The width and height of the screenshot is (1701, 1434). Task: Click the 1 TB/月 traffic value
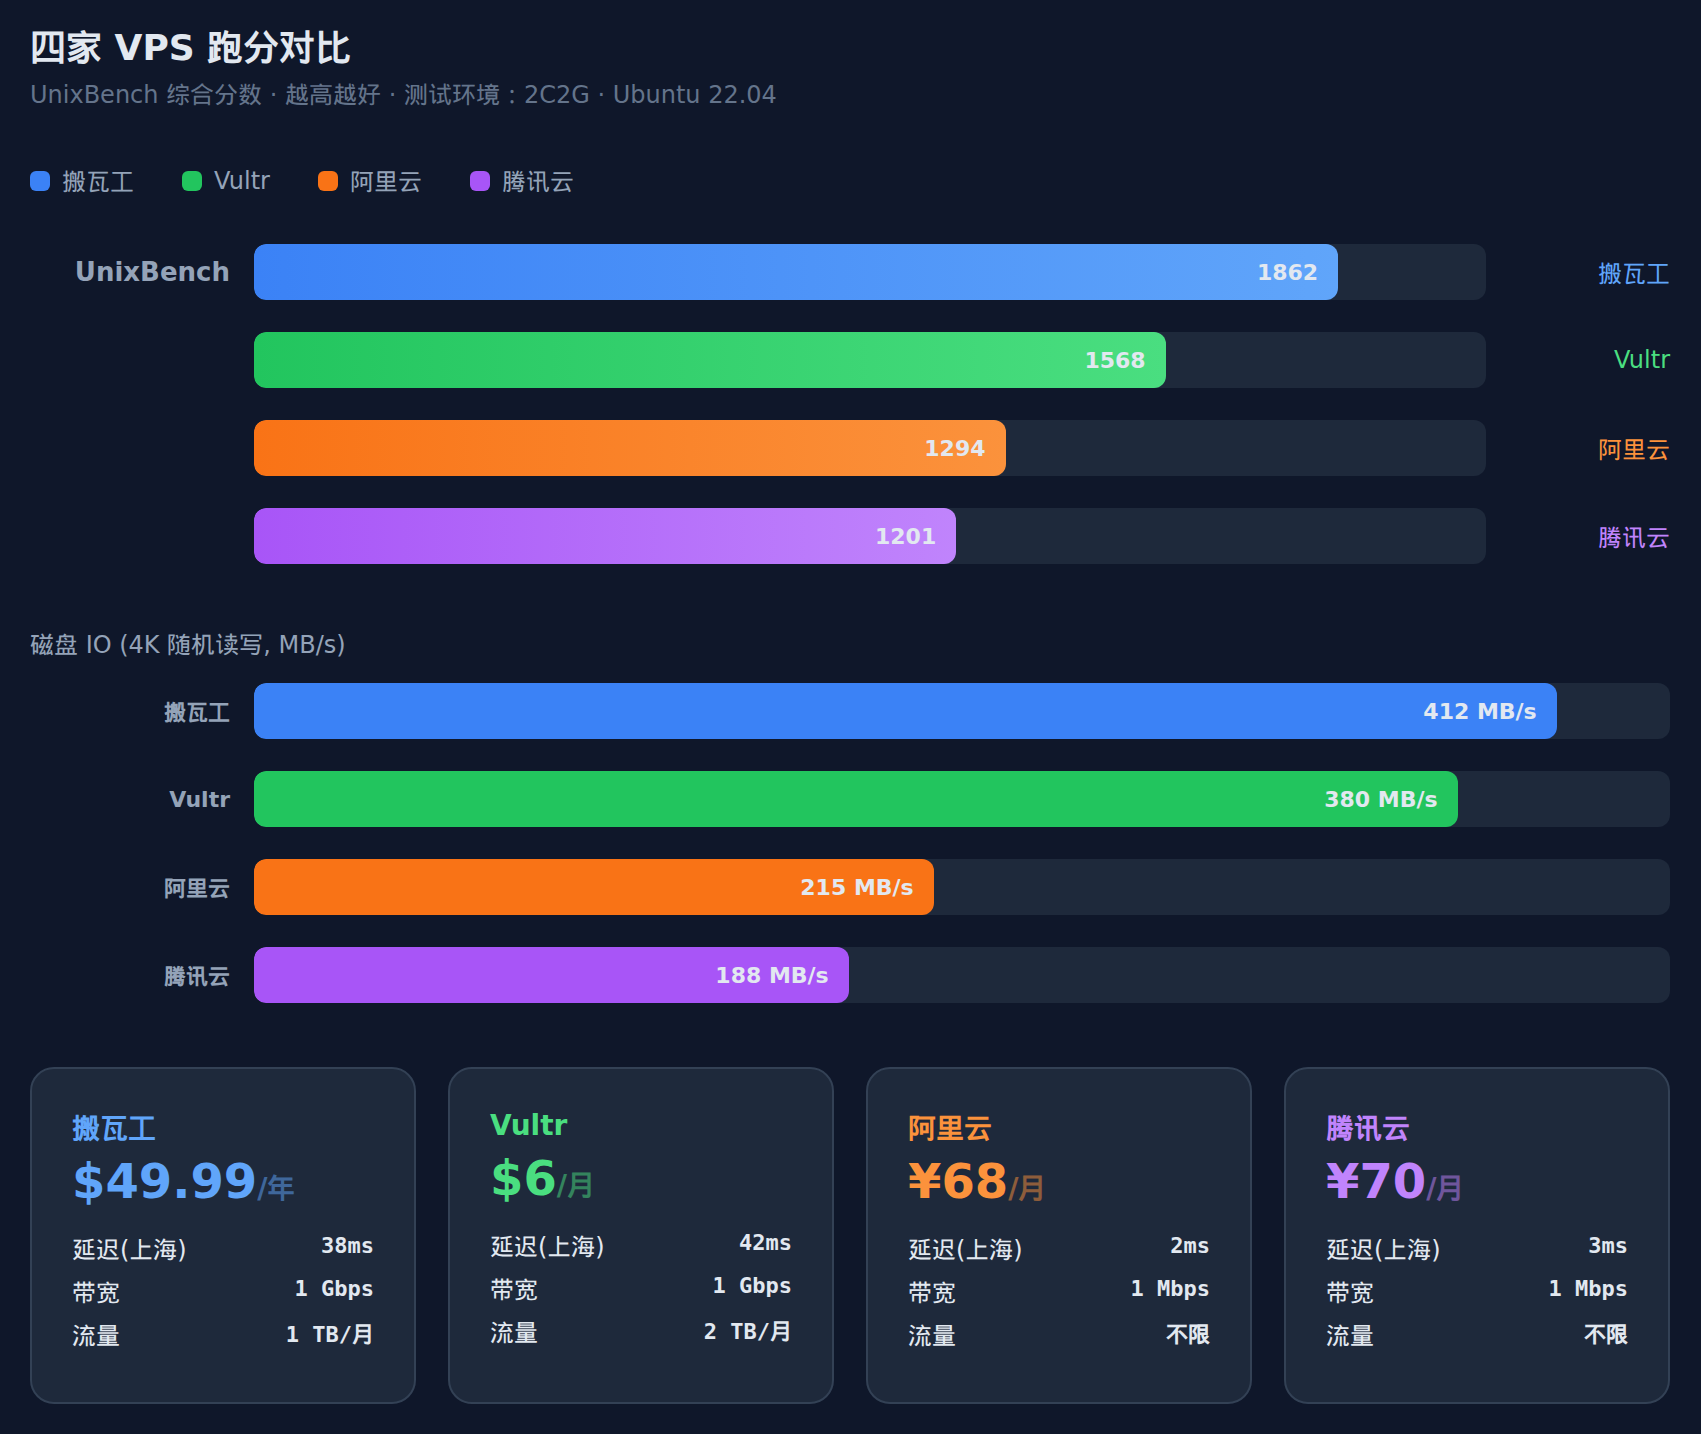pyautogui.click(x=329, y=1335)
